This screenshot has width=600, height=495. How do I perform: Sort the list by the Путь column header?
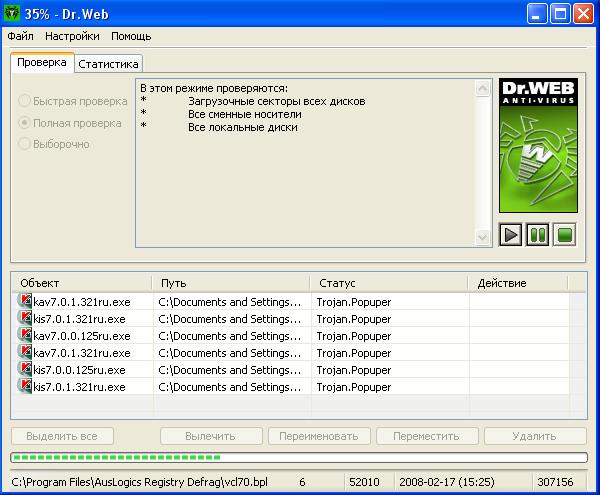231,283
